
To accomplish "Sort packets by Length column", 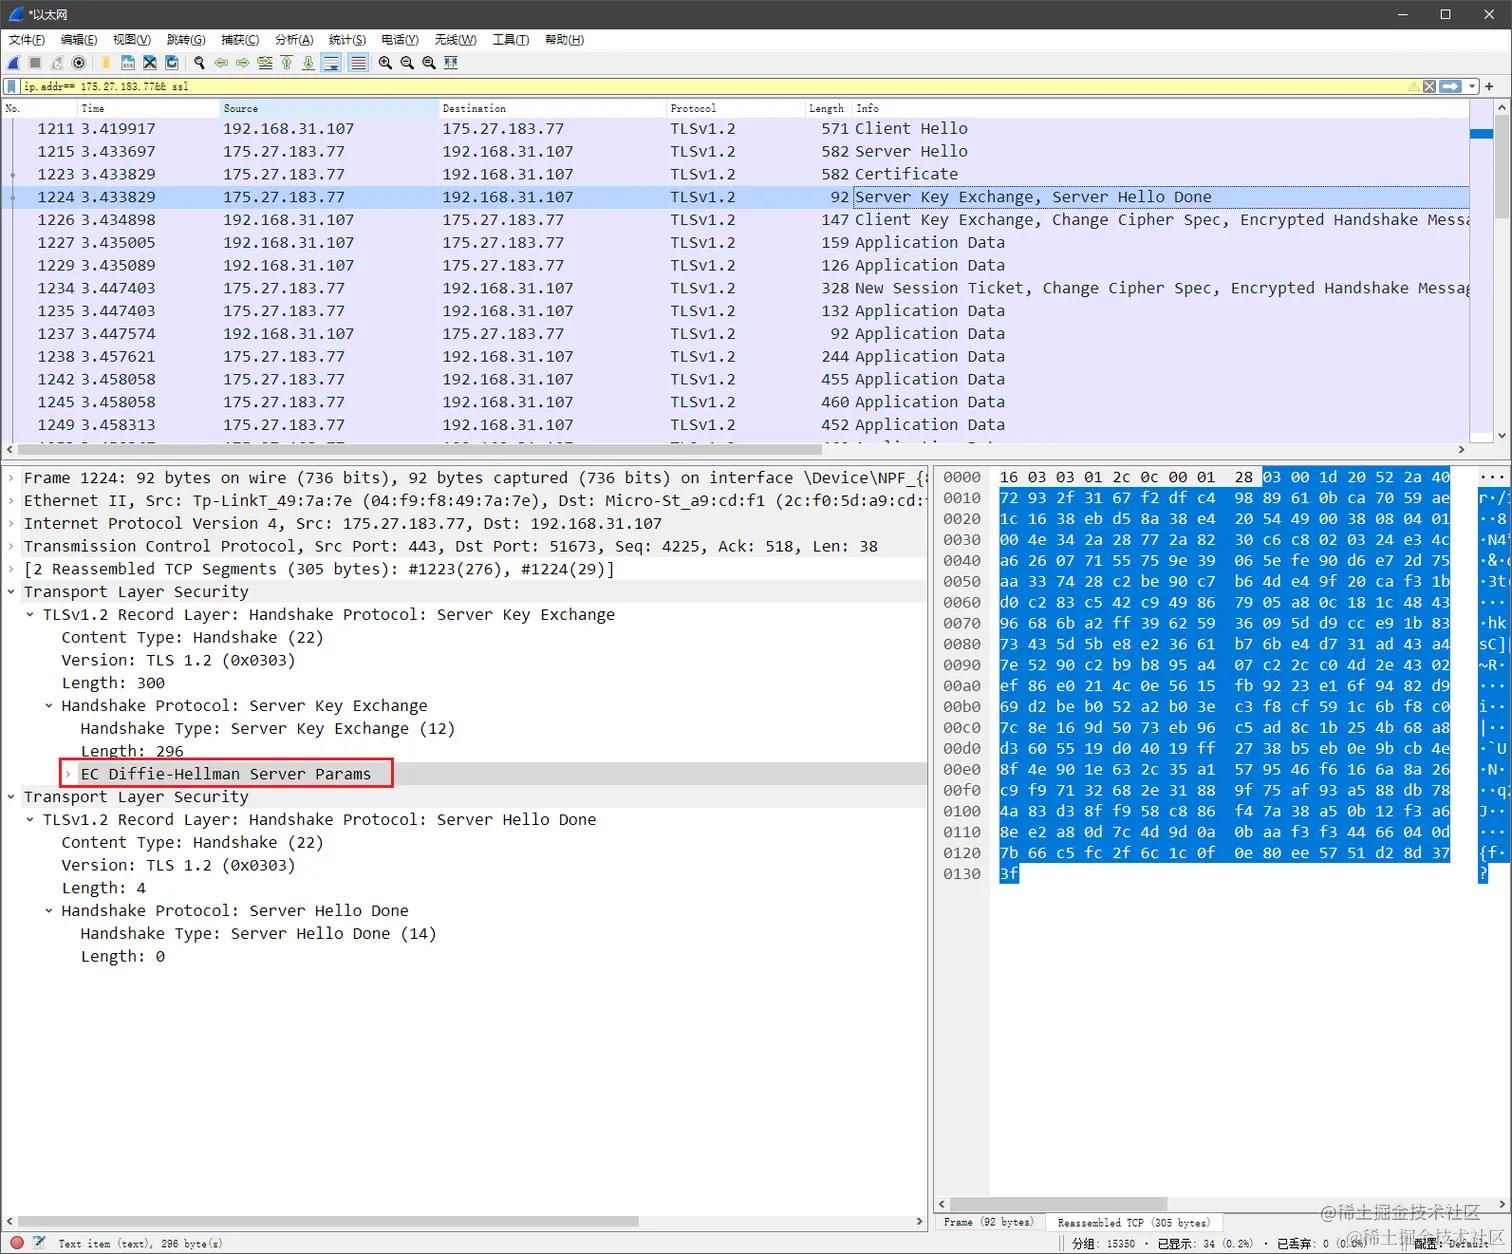I will click(x=828, y=108).
